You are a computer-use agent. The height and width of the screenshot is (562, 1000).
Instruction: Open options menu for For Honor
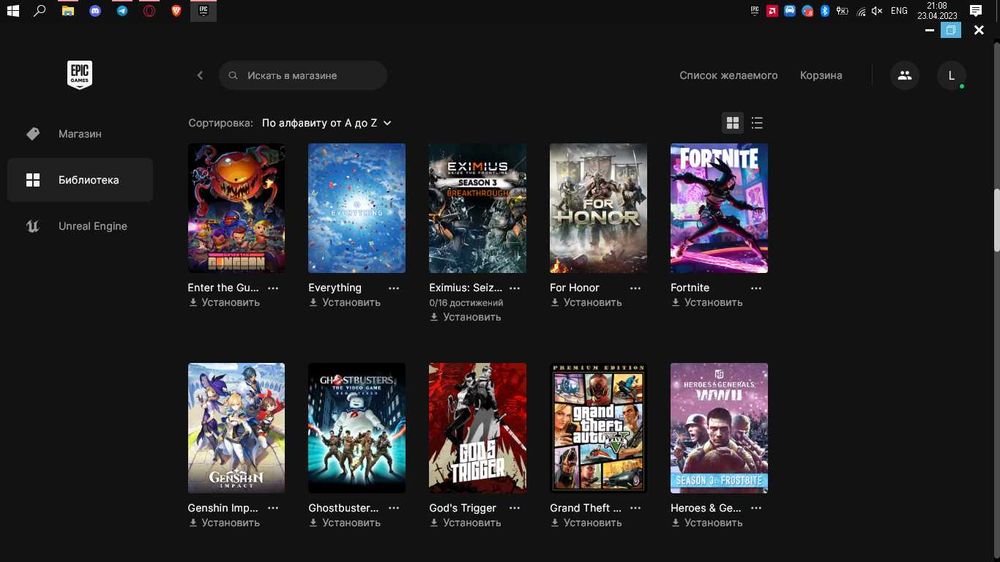635,288
